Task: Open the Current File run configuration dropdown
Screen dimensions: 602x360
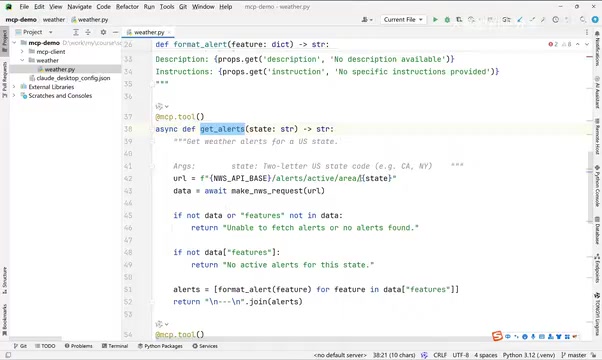Action: 403,20
